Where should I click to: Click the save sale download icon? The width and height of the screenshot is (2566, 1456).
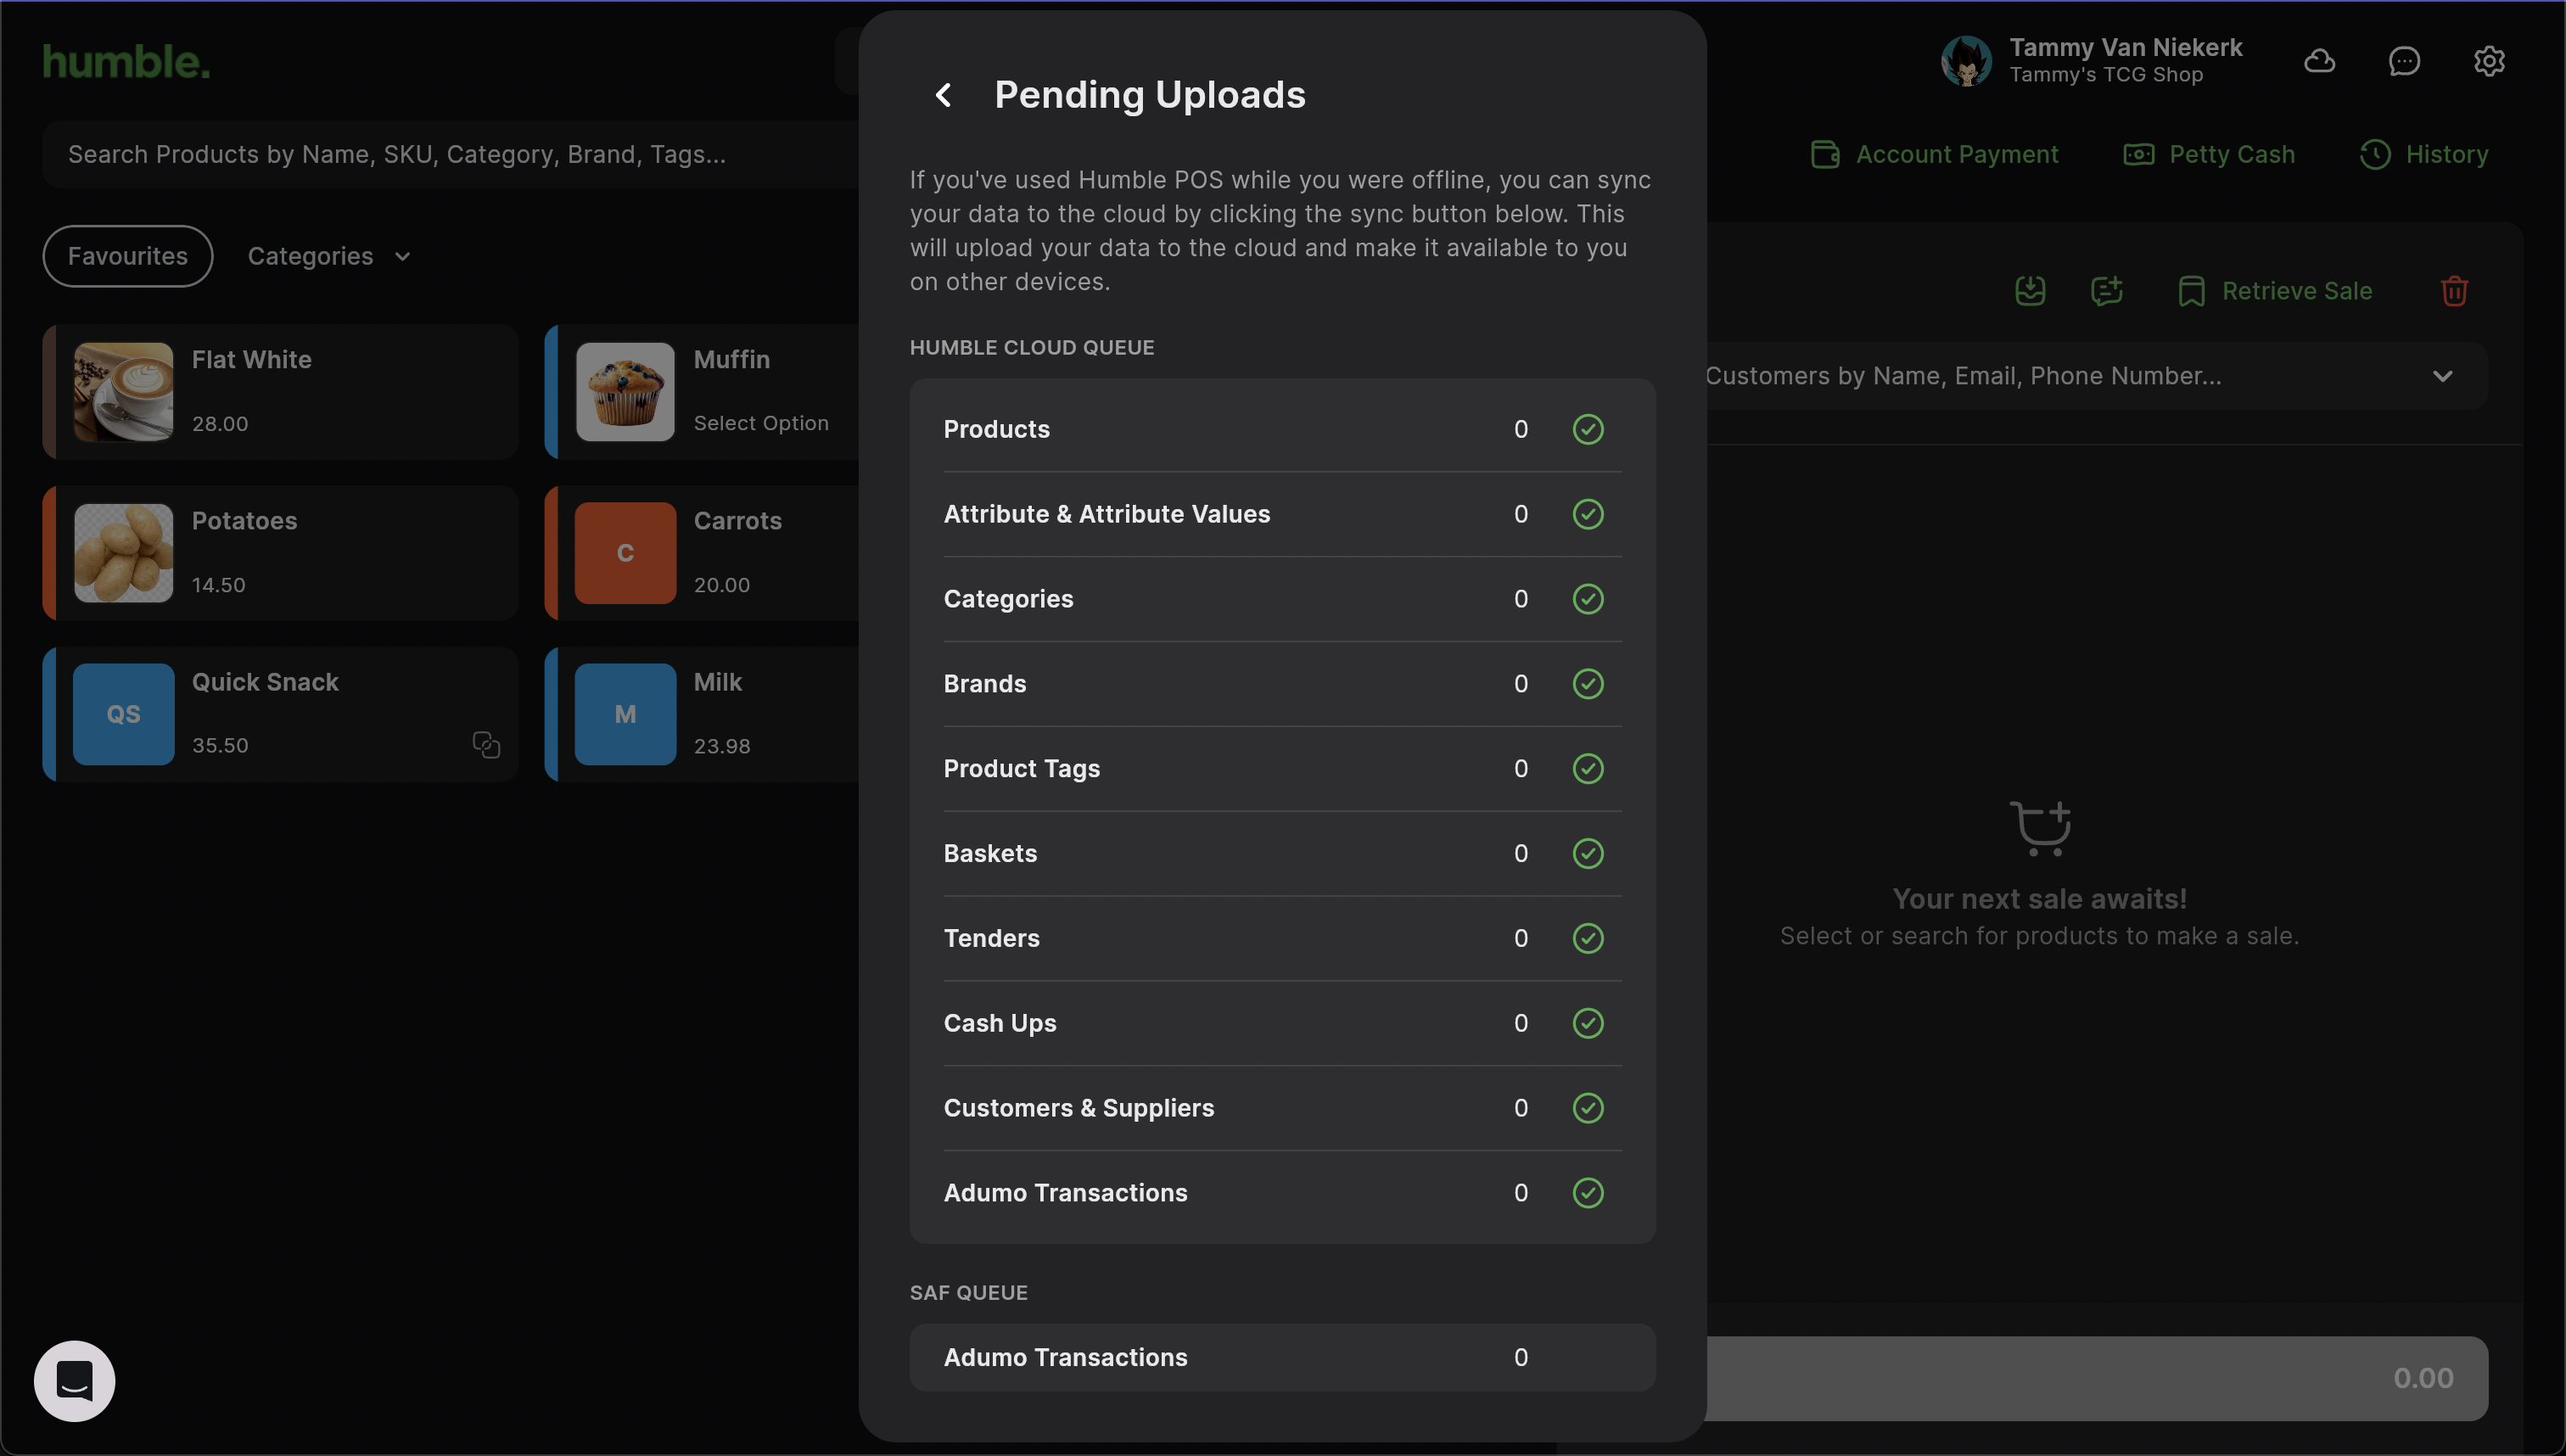[2029, 291]
